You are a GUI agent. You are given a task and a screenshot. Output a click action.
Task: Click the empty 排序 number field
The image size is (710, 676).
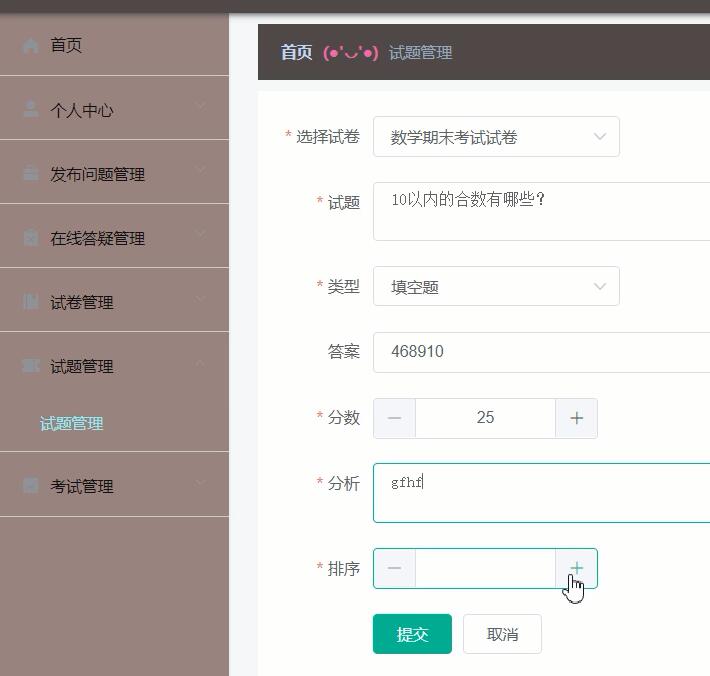[x=485, y=568]
